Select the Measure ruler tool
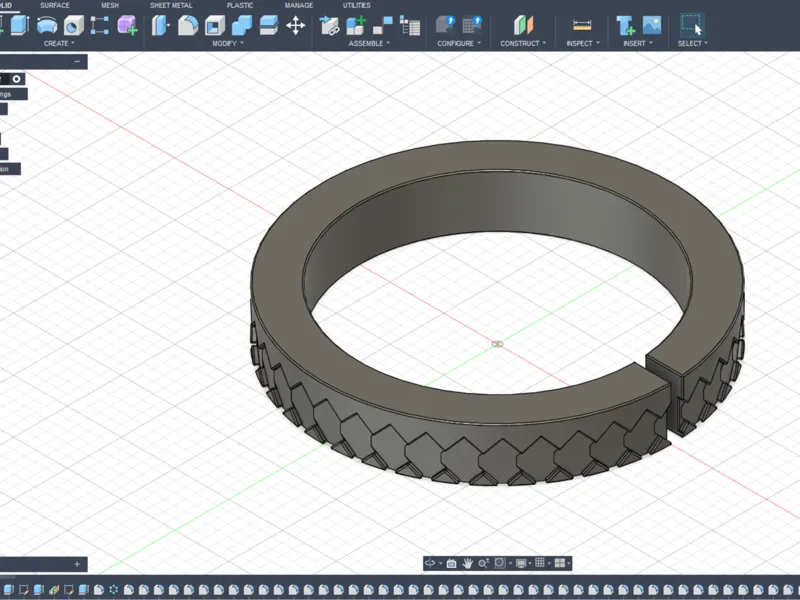Image resolution: width=800 pixels, height=600 pixels. pyautogui.click(x=582, y=25)
